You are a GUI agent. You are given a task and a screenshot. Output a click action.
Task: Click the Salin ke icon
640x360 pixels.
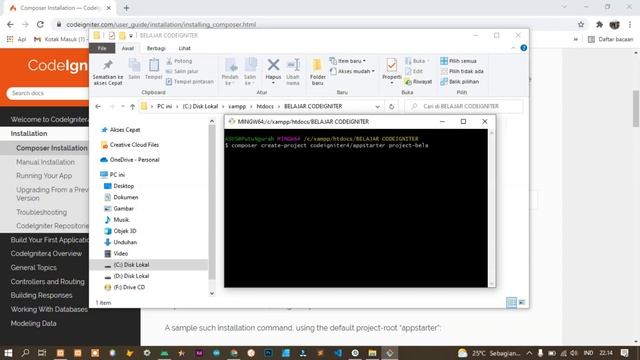coord(250,65)
